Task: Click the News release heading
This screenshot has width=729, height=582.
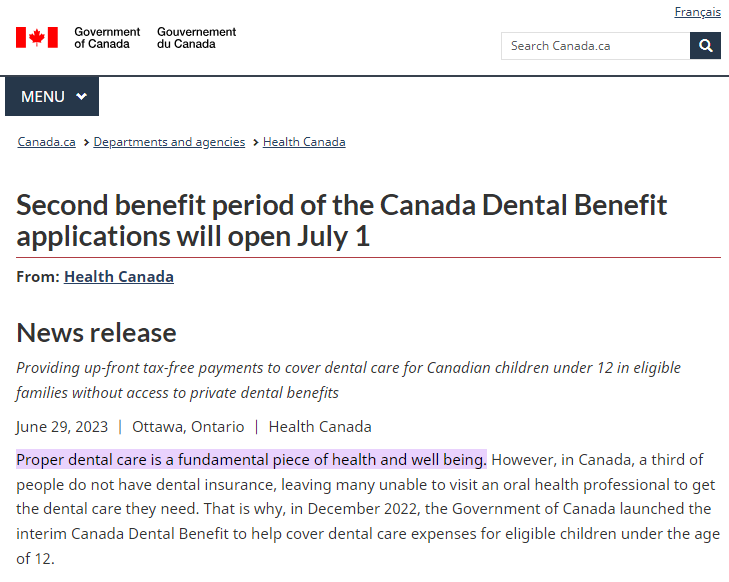Action: tap(96, 332)
